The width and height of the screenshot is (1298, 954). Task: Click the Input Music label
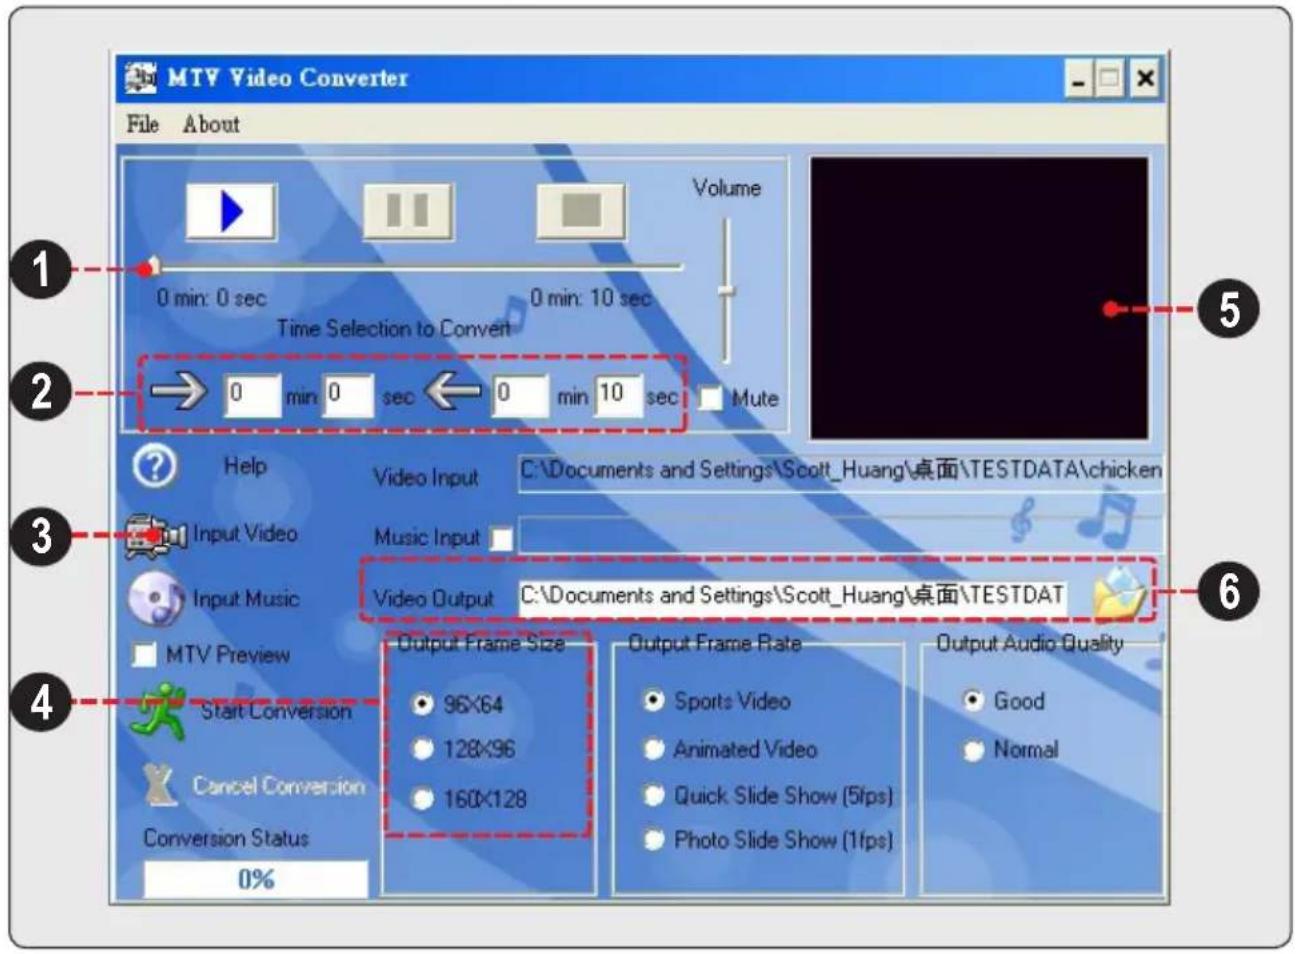246,599
